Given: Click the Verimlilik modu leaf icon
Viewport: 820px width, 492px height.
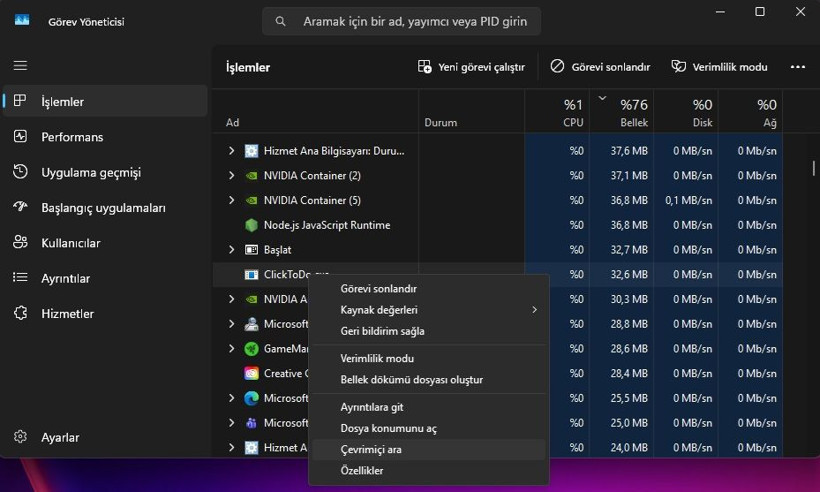Looking at the screenshot, I should [679, 66].
